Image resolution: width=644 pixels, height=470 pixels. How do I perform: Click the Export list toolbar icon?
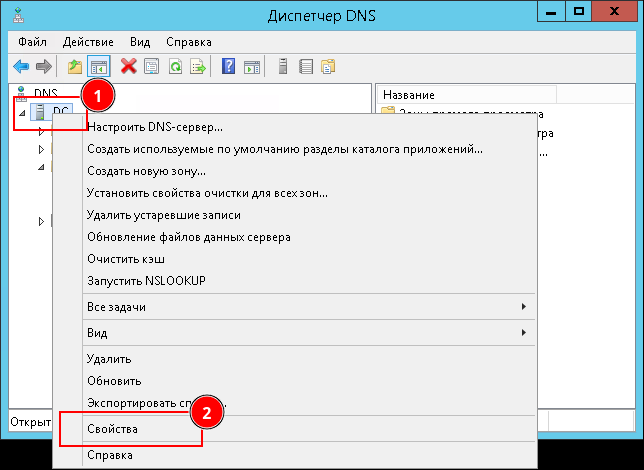[198, 67]
